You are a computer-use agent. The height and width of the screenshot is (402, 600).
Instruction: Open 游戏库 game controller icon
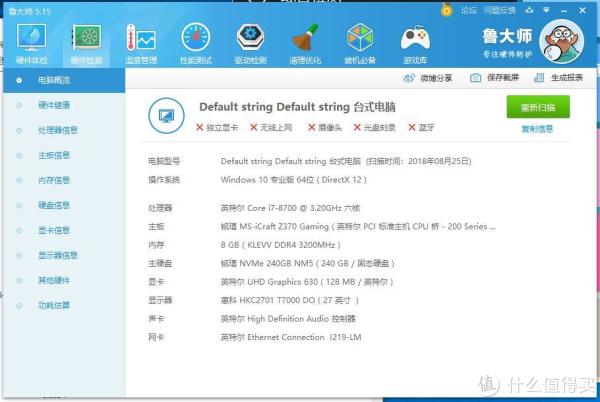(415, 44)
